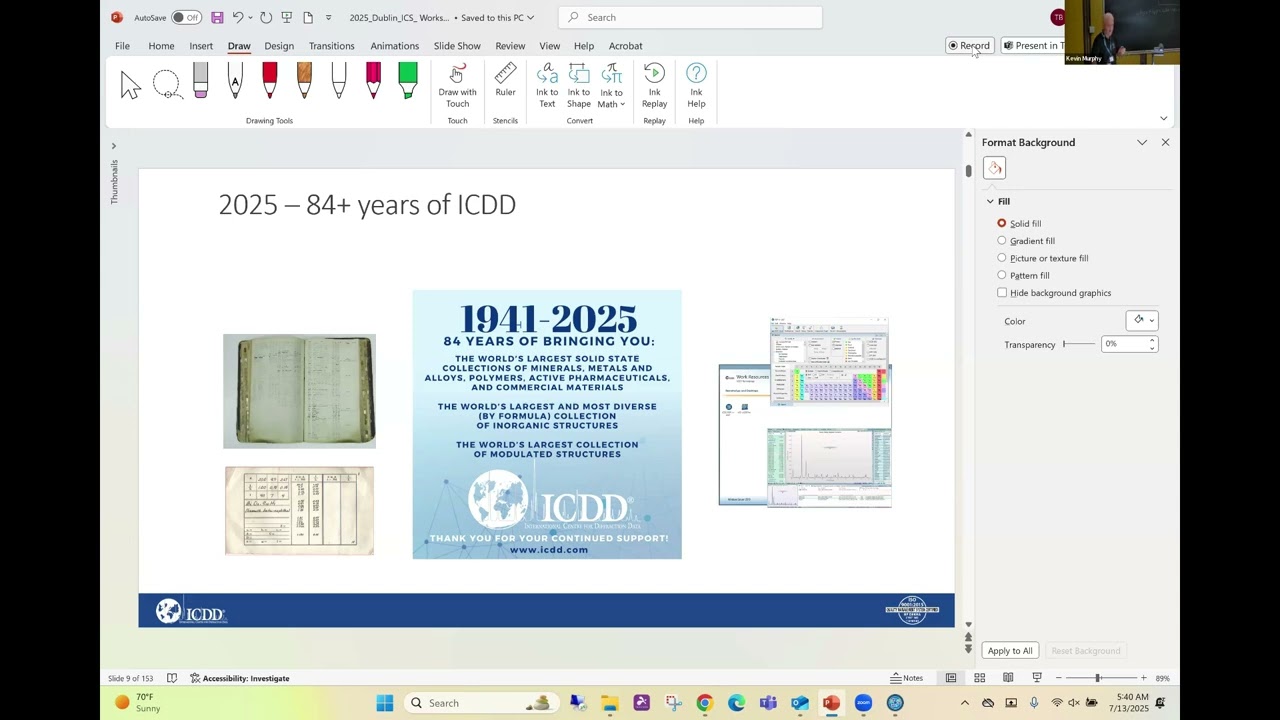The height and width of the screenshot is (720, 1280).
Task: Open the Transitions tab
Action: pos(331,46)
